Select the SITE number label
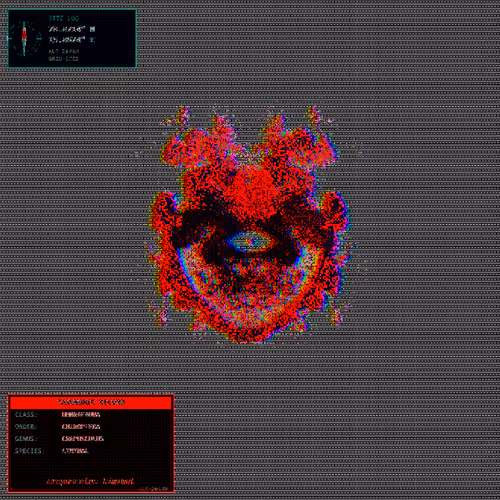The image size is (500, 500). pos(64,19)
